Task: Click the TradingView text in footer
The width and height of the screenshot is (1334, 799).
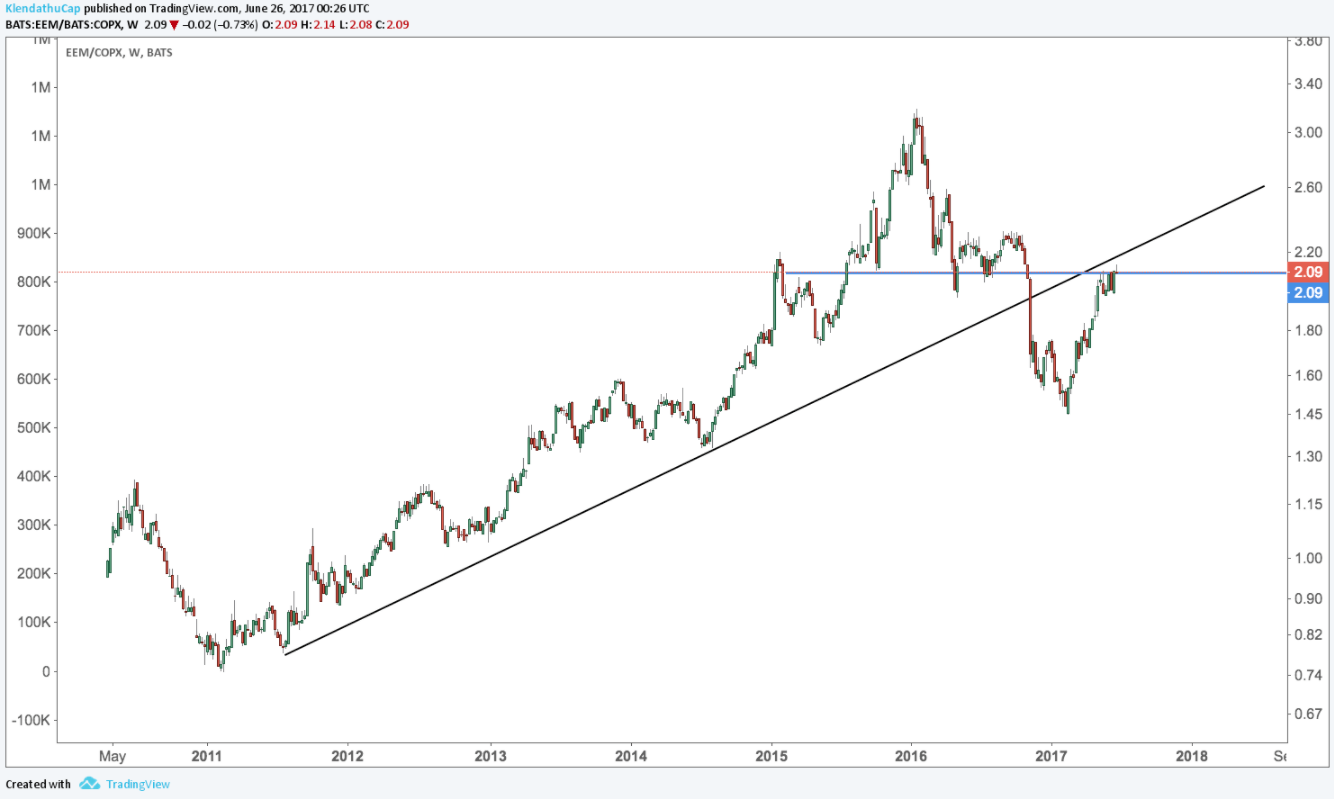Action: (x=137, y=784)
